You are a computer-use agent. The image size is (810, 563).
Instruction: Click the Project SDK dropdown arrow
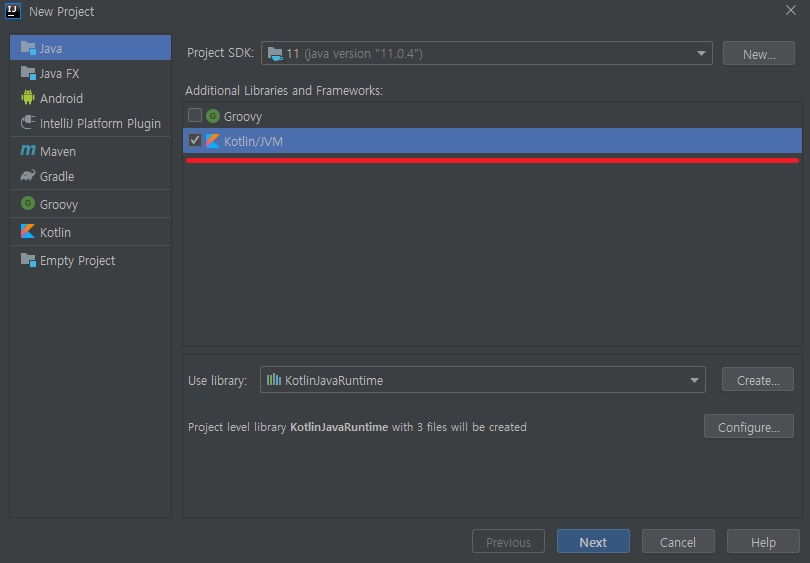pyautogui.click(x=701, y=53)
